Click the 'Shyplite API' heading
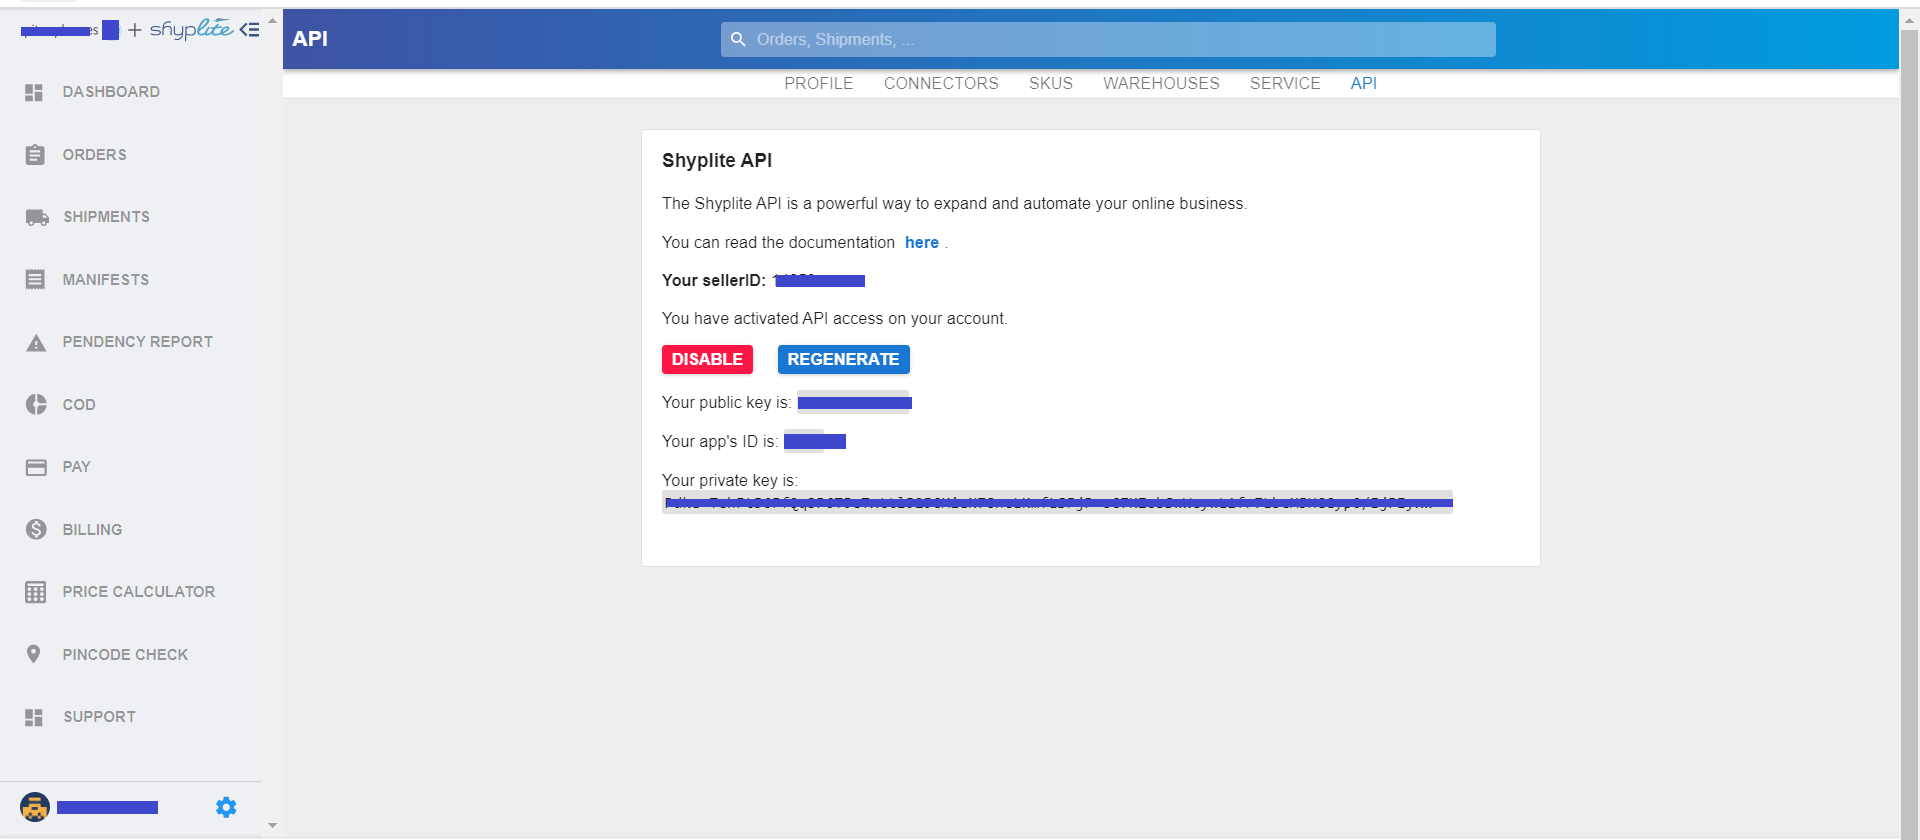This screenshot has height=840, width=1920. [717, 160]
